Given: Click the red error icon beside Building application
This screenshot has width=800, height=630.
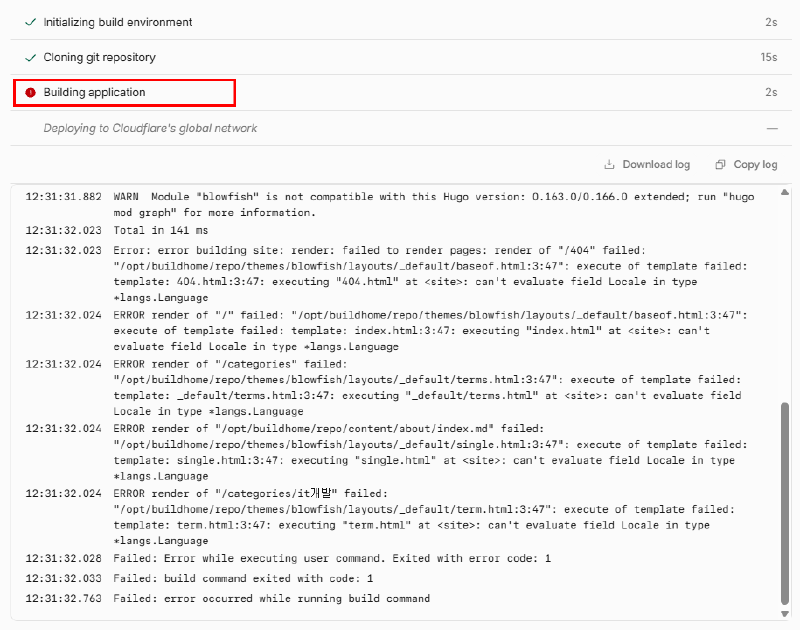Looking at the screenshot, I should pyautogui.click(x=31, y=92).
